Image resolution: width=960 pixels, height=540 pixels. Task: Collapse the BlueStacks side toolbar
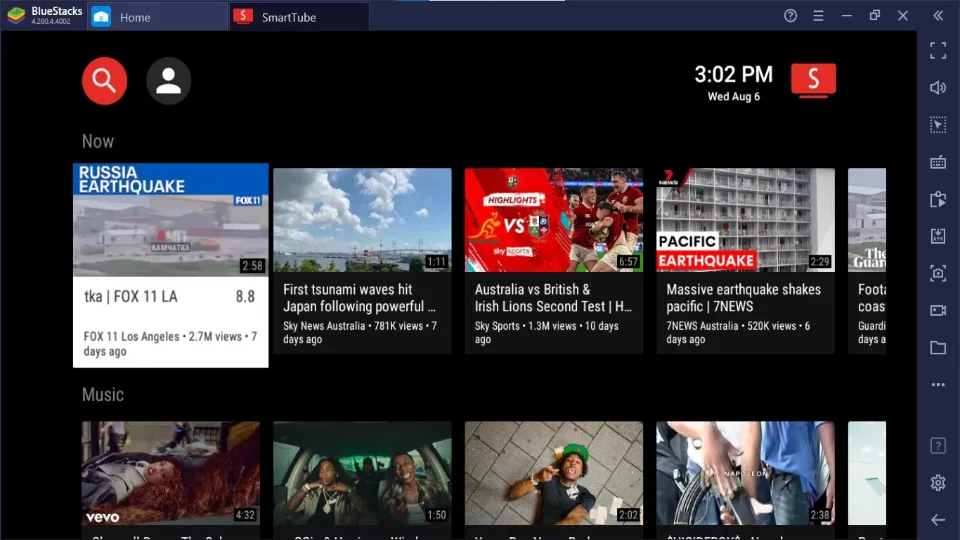coord(938,16)
